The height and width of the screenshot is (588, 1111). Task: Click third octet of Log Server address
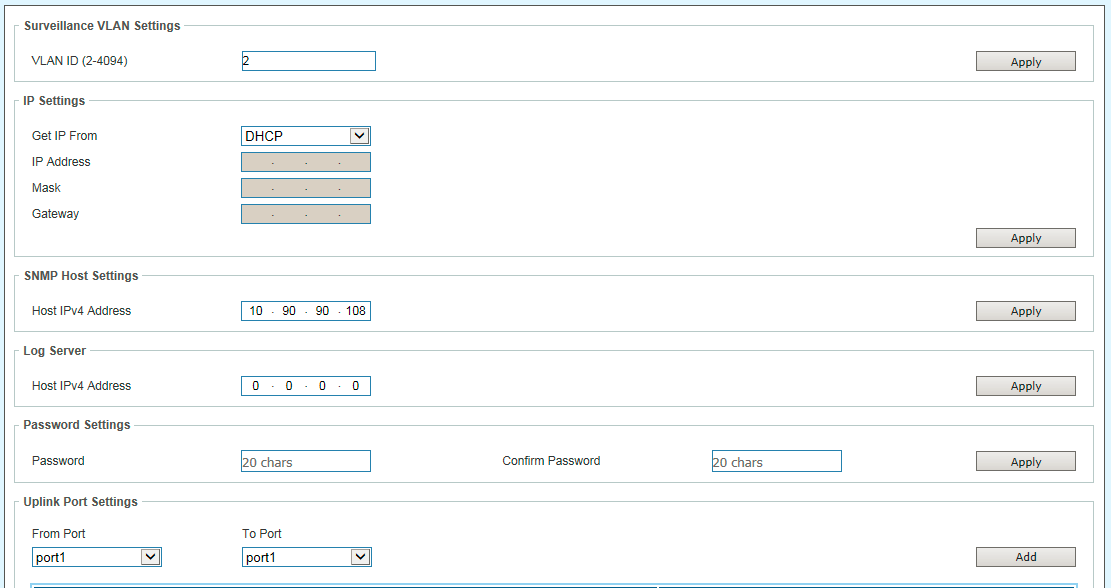pos(322,386)
